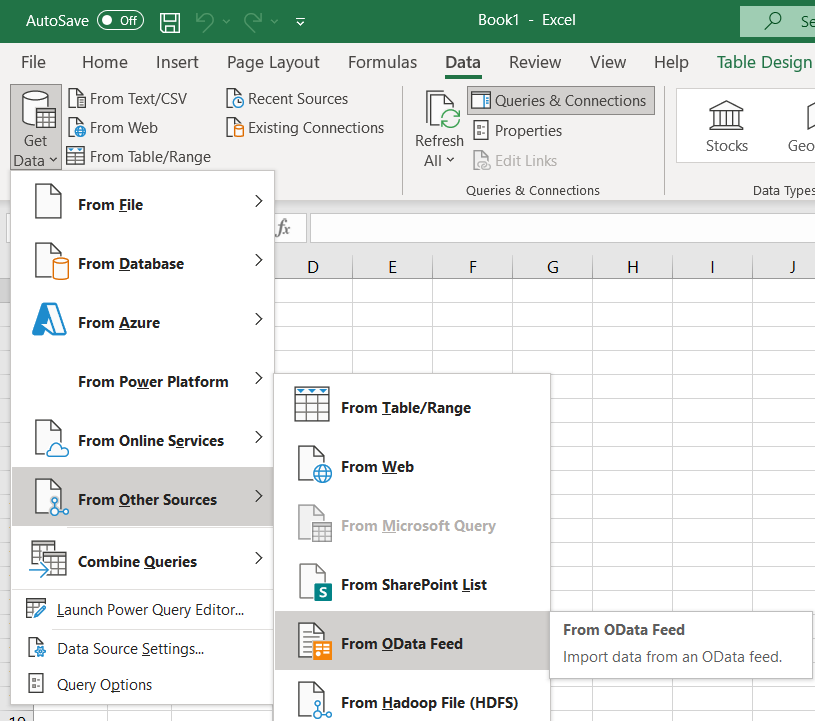The height and width of the screenshot is (721, 815).
Task: Open the View tab
Action: [608, 62]
